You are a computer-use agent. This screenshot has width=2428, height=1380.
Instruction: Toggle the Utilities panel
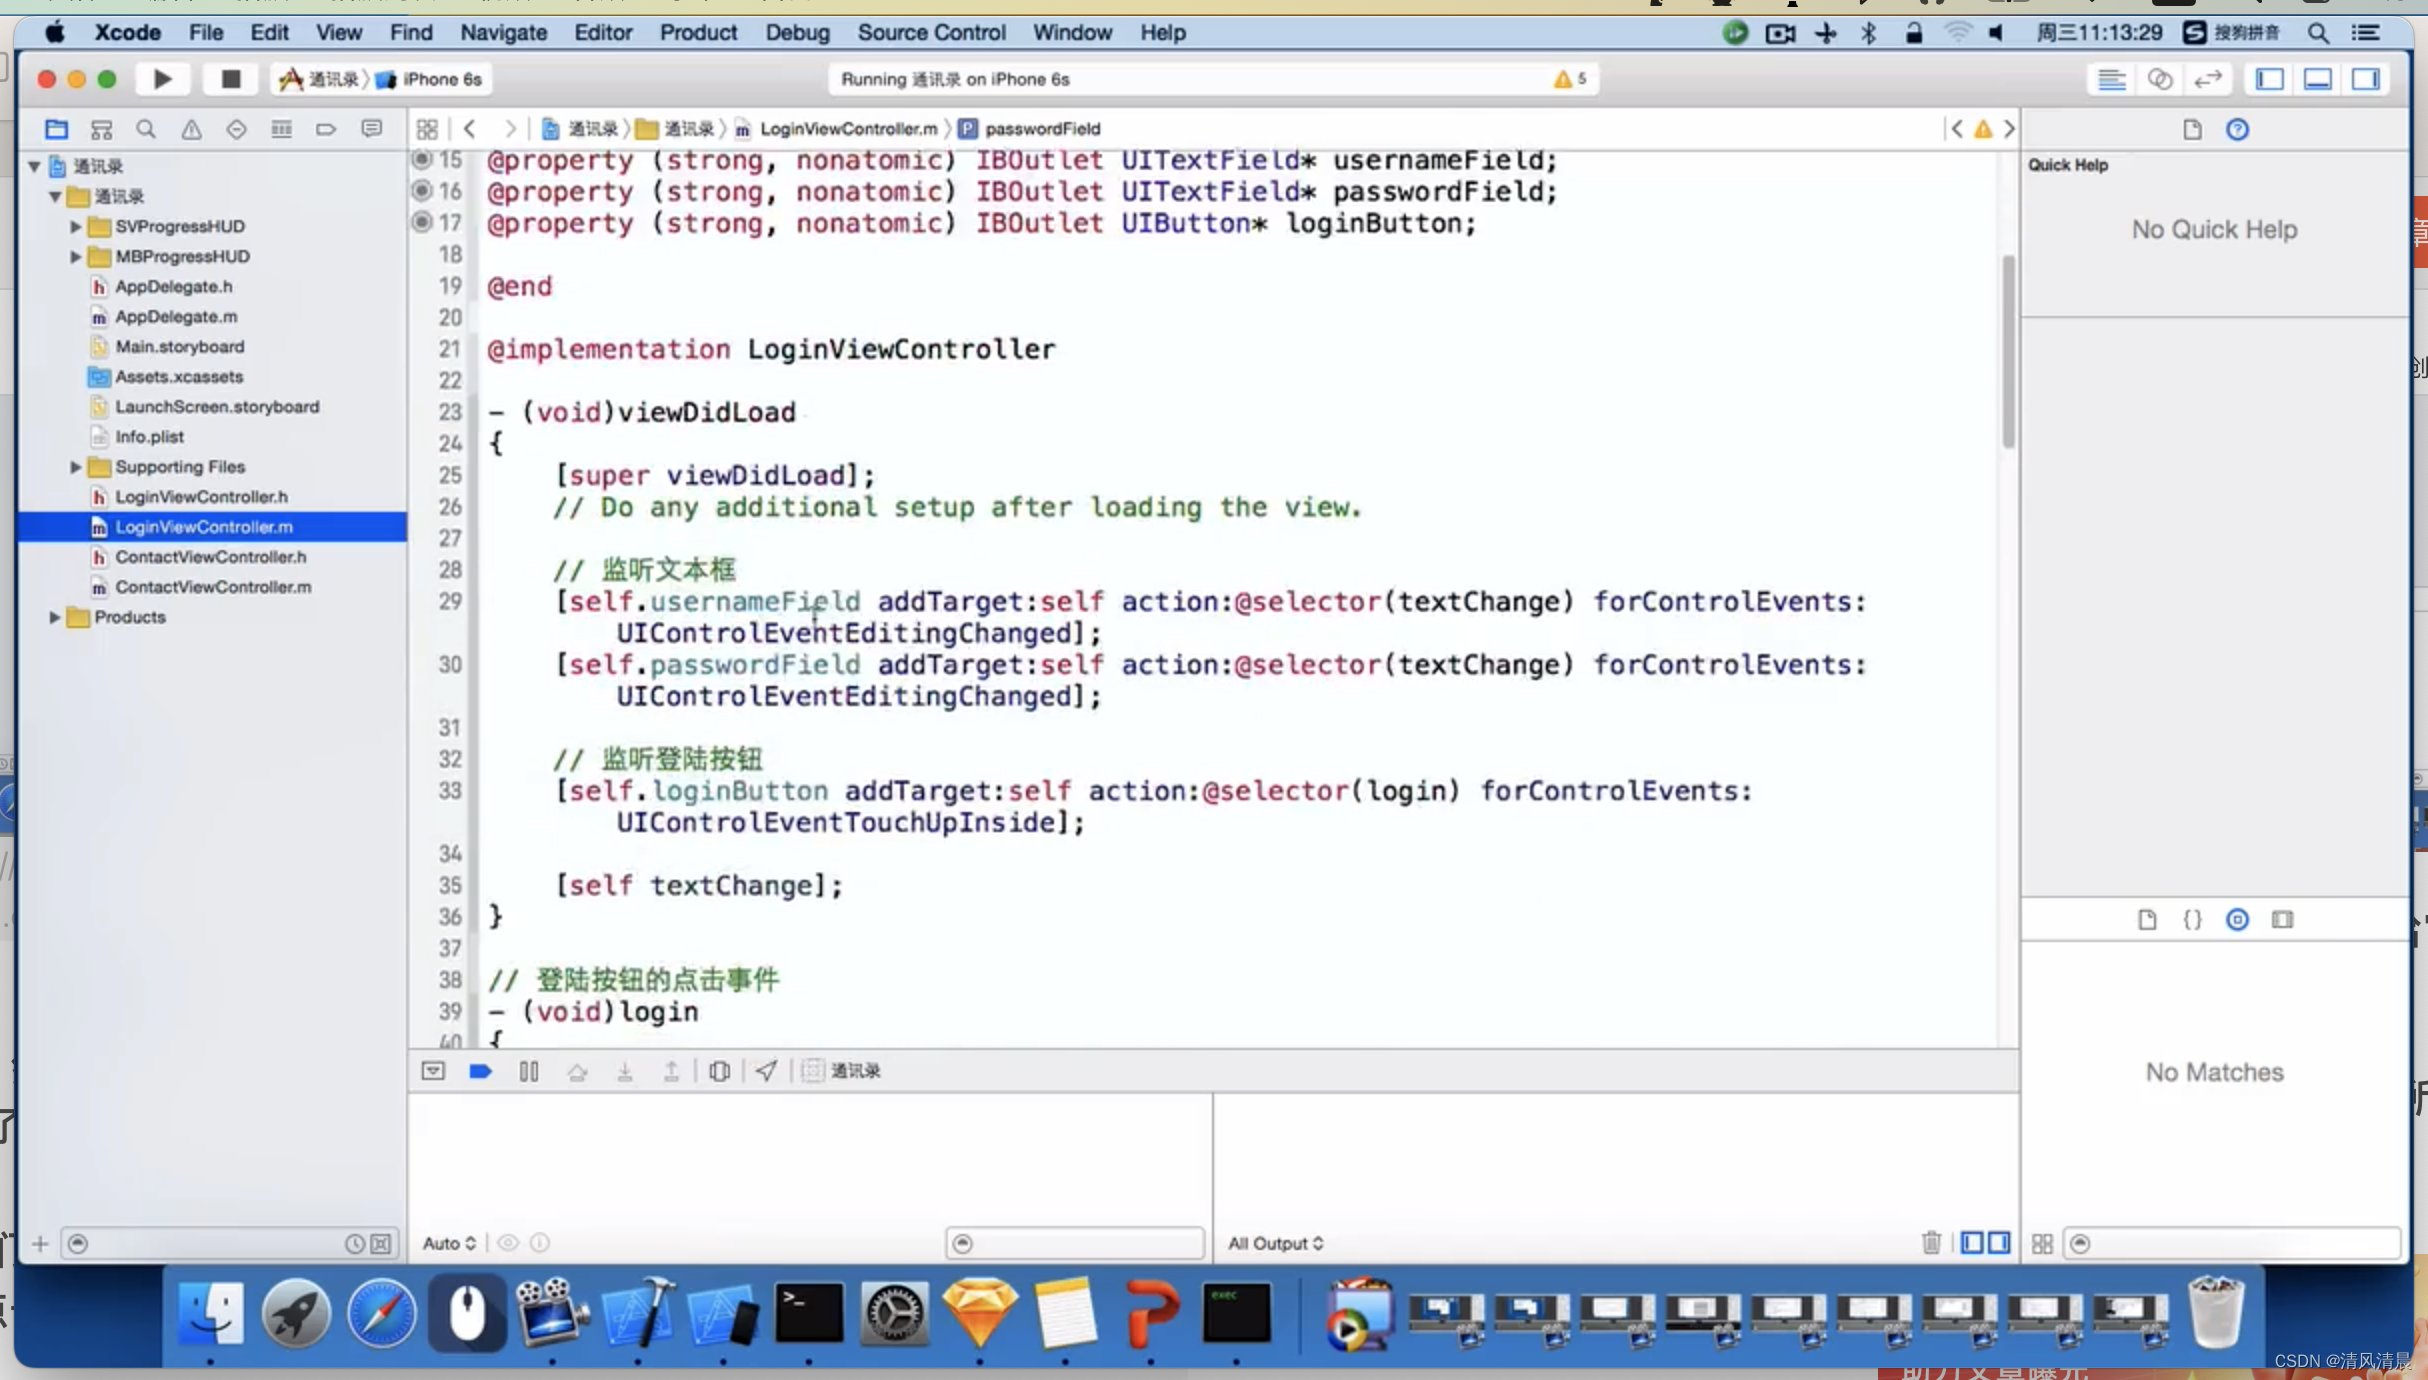coord(2366,79)
